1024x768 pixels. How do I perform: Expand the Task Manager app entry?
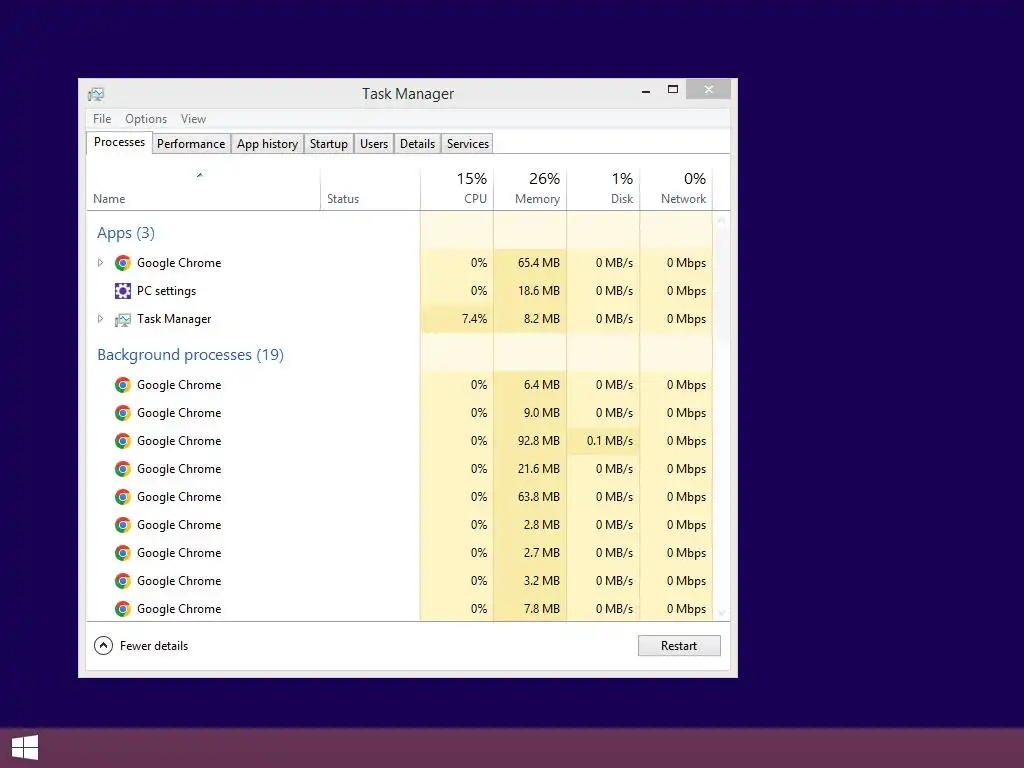click(x=100, y=319)
